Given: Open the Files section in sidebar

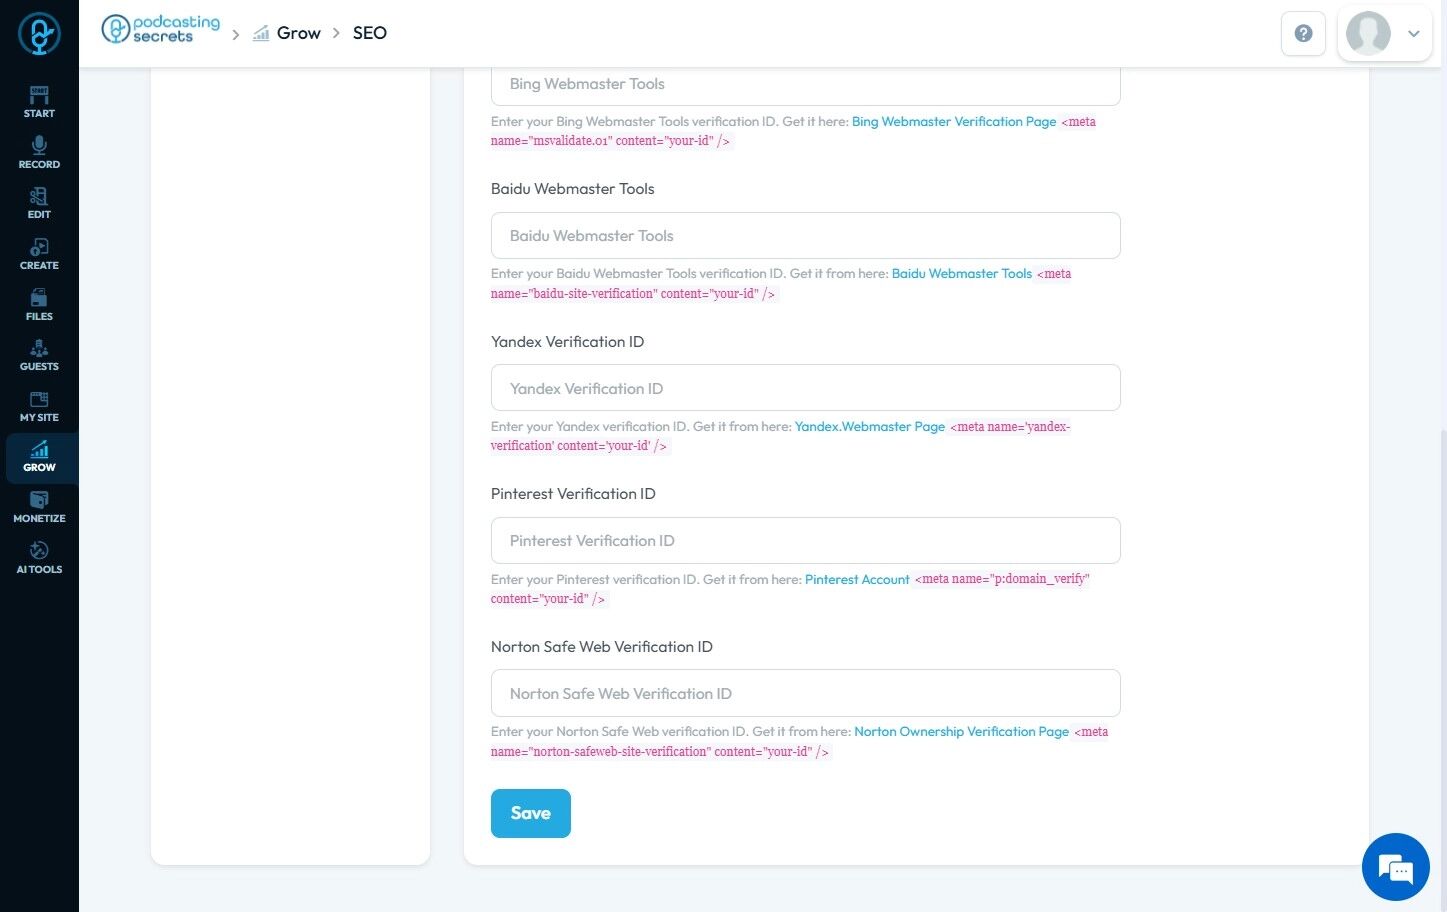Looking at the screenshot, I should click(x=39, y=305).
